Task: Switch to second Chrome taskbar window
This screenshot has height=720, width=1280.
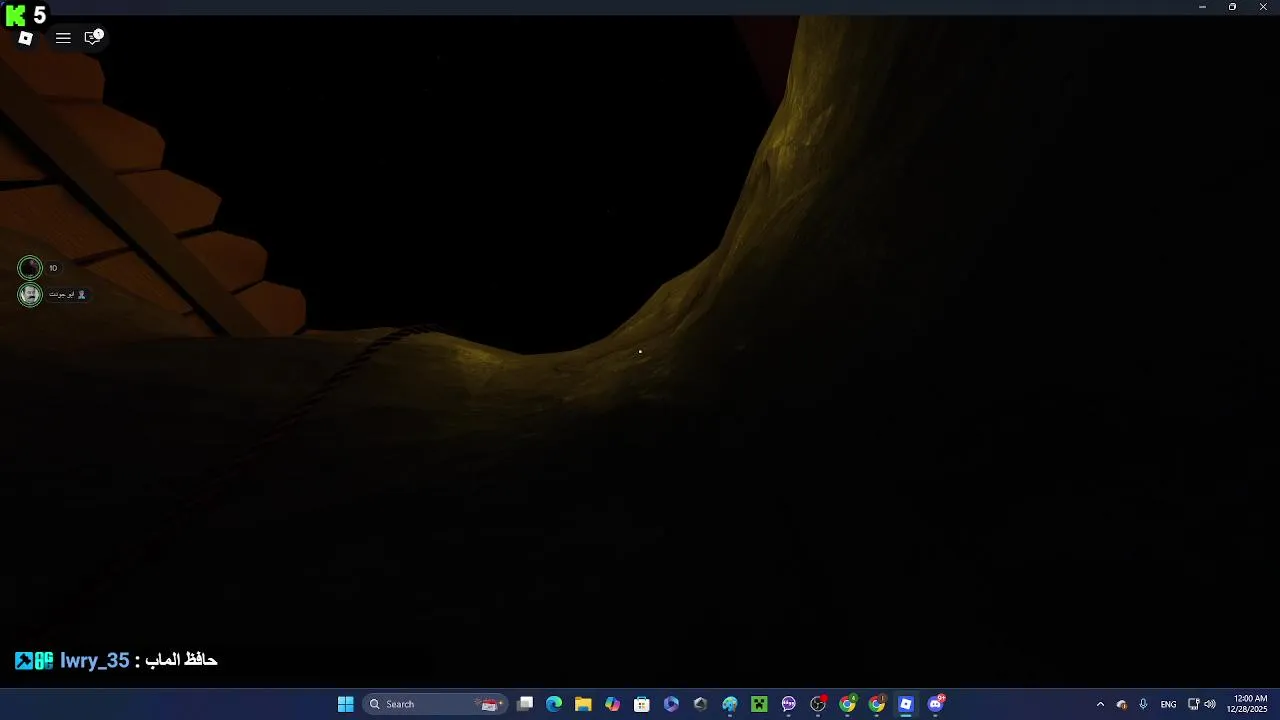Action: coord(876,704)
